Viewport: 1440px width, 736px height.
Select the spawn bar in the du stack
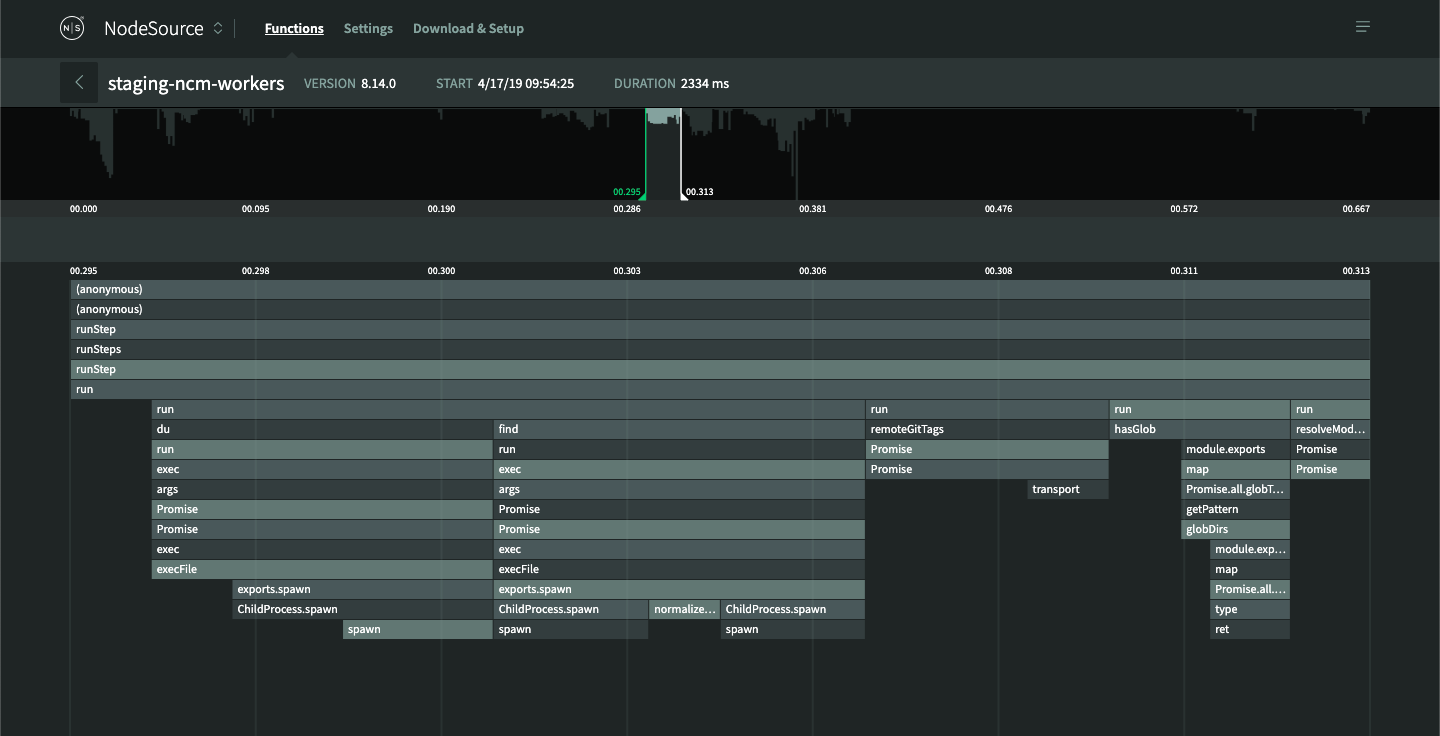[418, 630]
